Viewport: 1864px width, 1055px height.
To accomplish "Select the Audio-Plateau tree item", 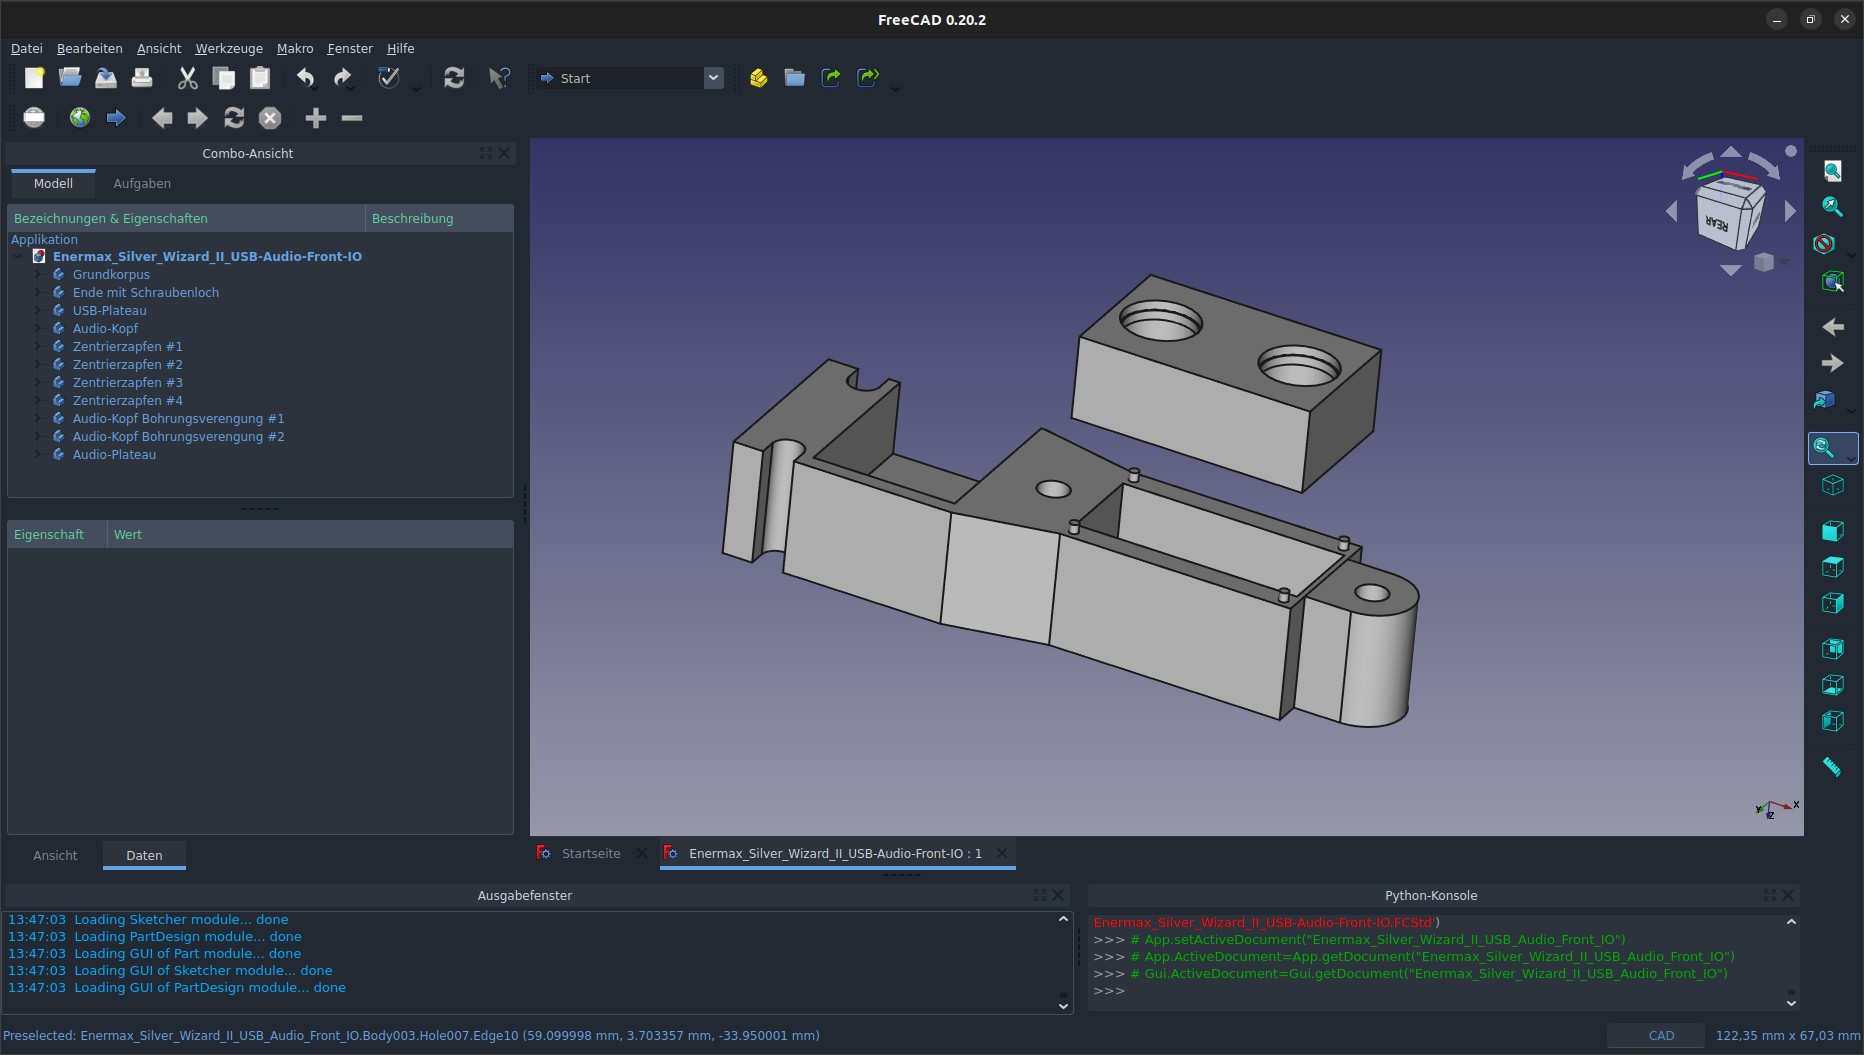I will click(114, 455).
